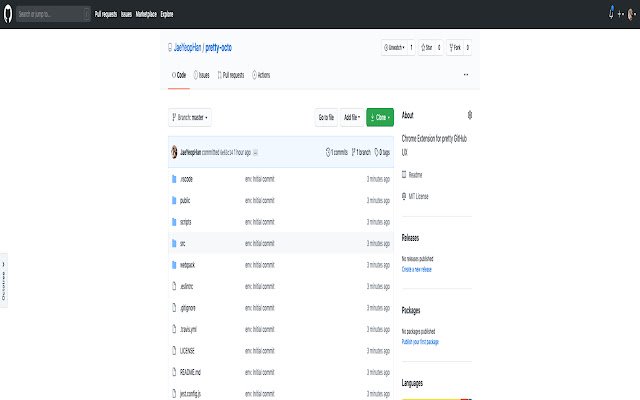Click Publish your first package link
Viewport: 640px width, 400px height.
(x=420, y=342)
